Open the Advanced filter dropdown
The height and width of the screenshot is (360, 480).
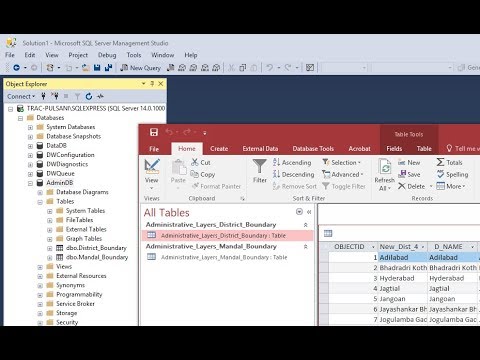click(x=343, y=174)
